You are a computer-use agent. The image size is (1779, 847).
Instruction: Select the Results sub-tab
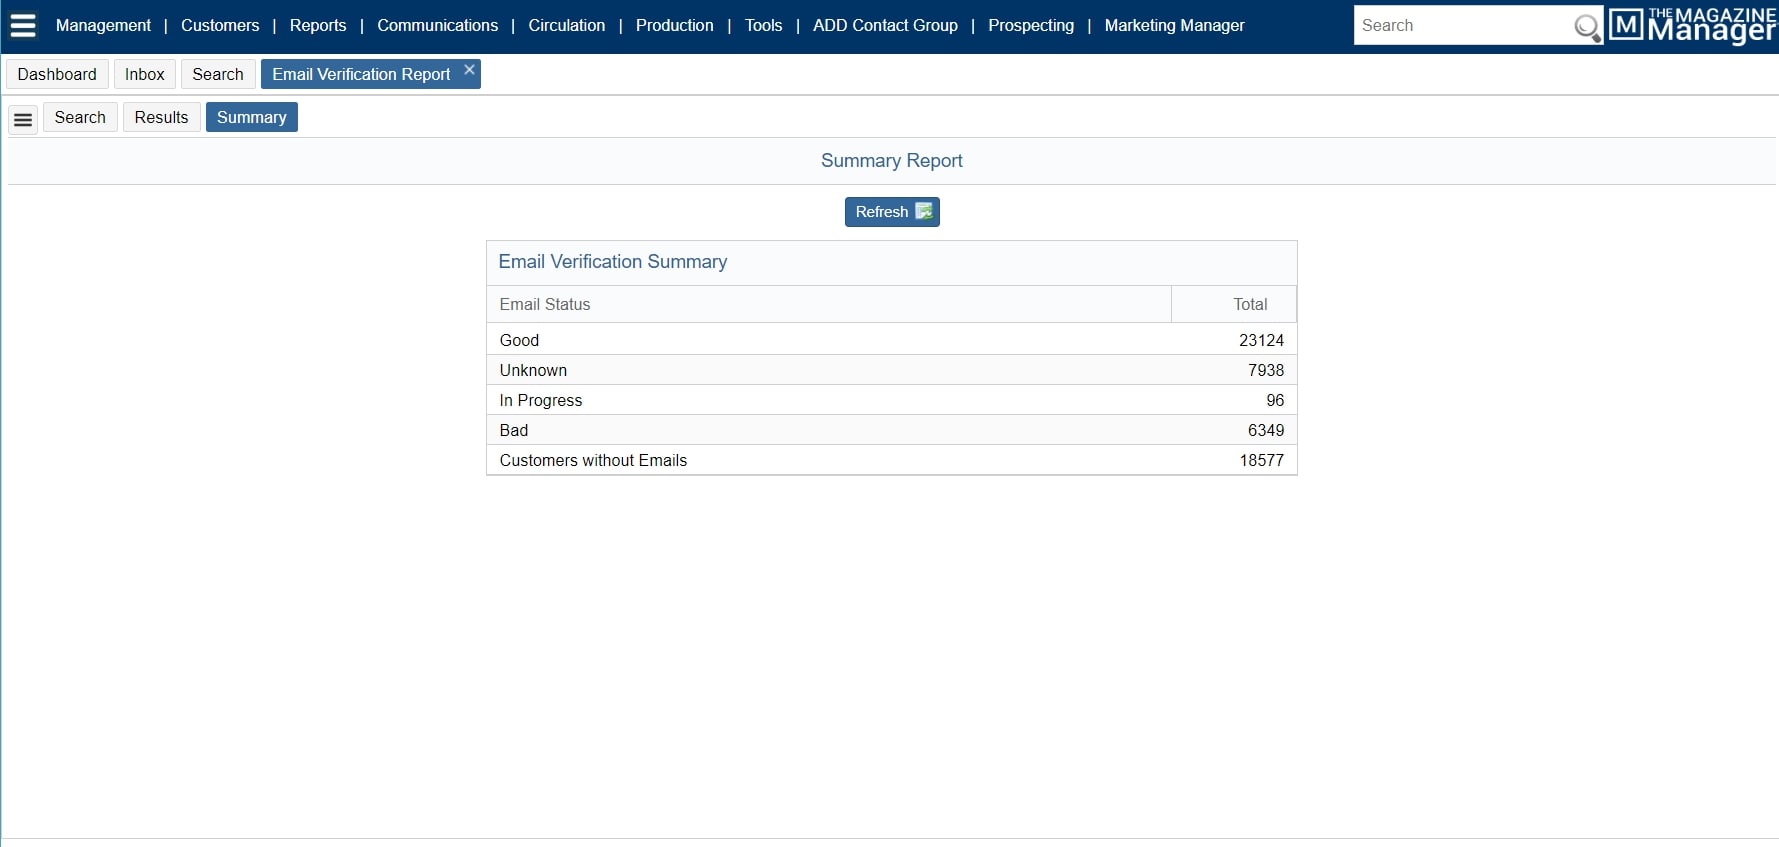tap(161, 117)
